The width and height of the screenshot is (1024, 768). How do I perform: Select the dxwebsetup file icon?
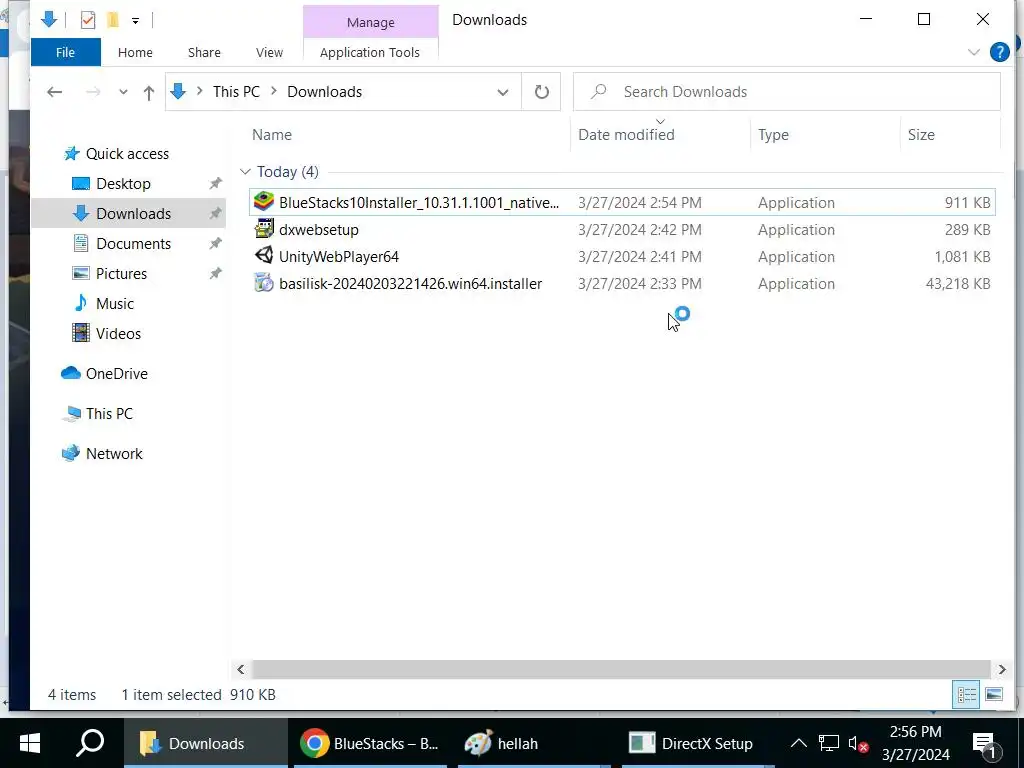tap(264, 229)
